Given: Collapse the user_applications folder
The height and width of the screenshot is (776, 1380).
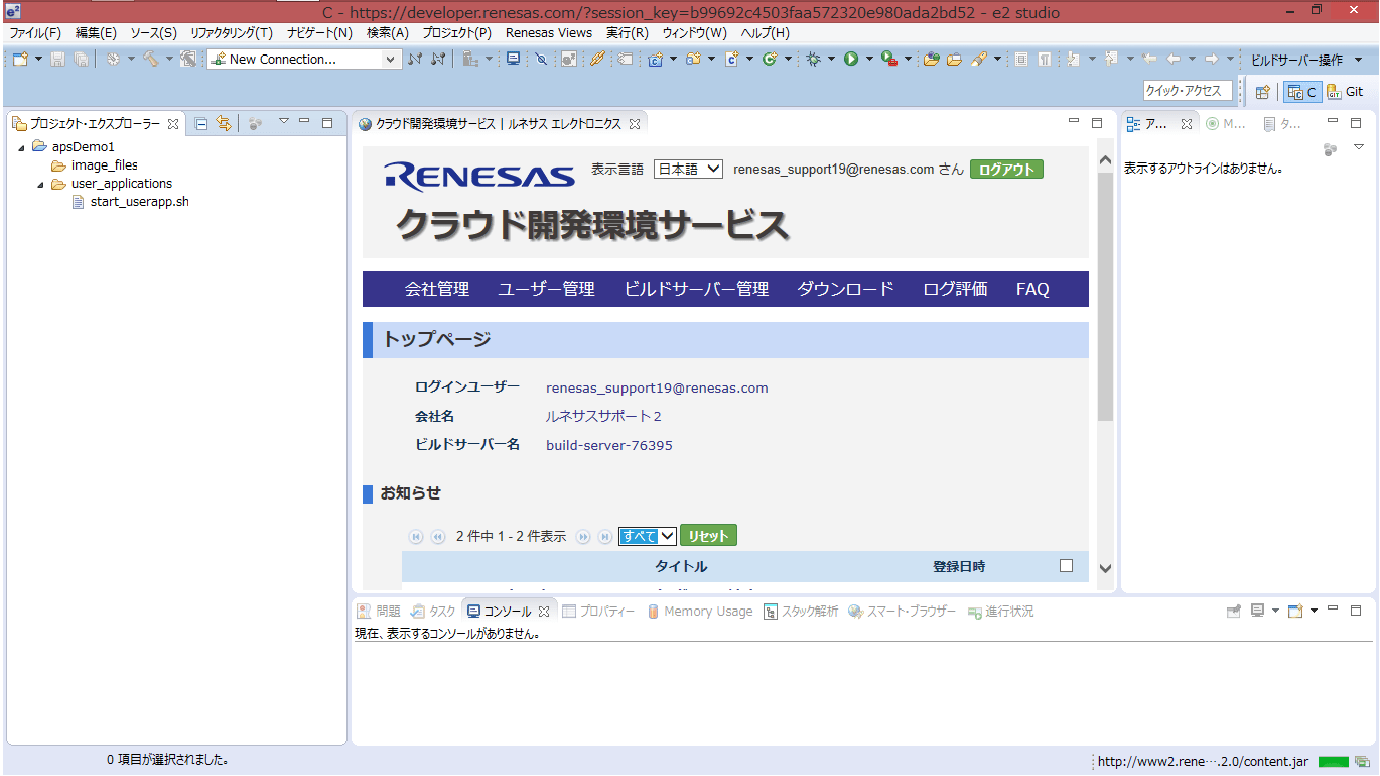Looking at the screenshot, I should [40, 184].
